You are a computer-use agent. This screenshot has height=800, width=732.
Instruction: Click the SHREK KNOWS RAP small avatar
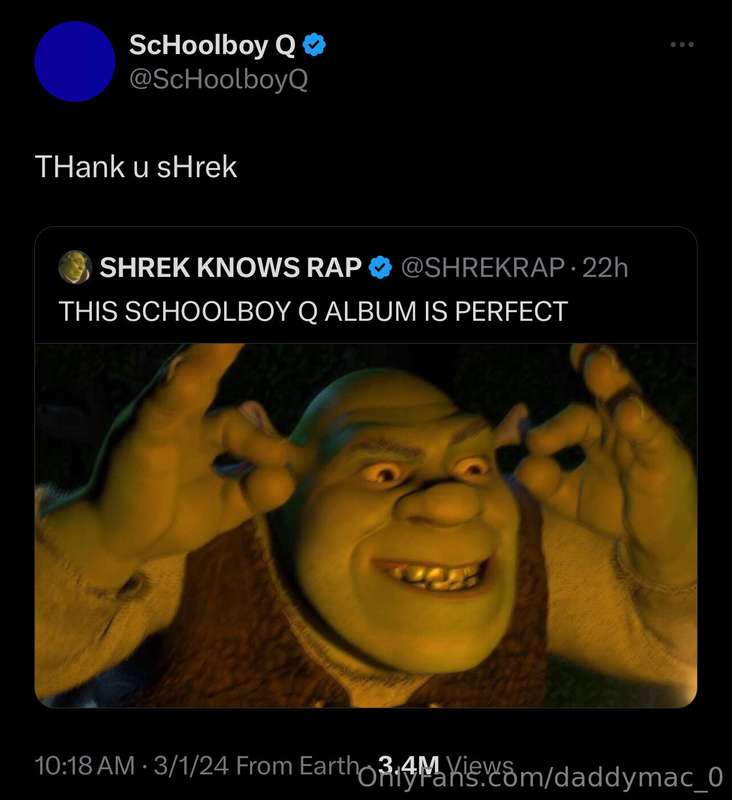click(x=75, y=267)
